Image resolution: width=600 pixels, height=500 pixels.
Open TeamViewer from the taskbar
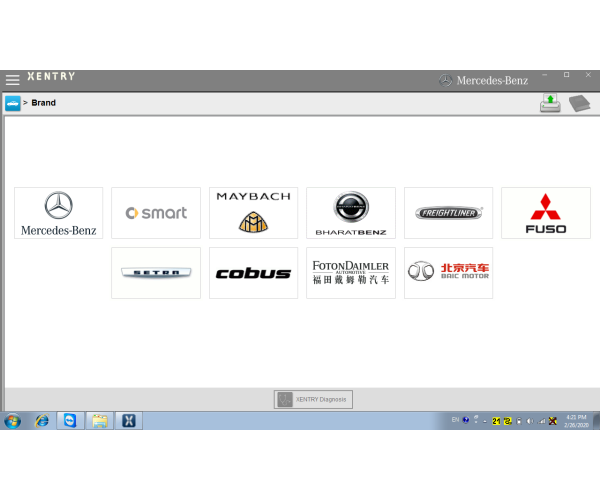pyautogui.click(x=70, y=421)
